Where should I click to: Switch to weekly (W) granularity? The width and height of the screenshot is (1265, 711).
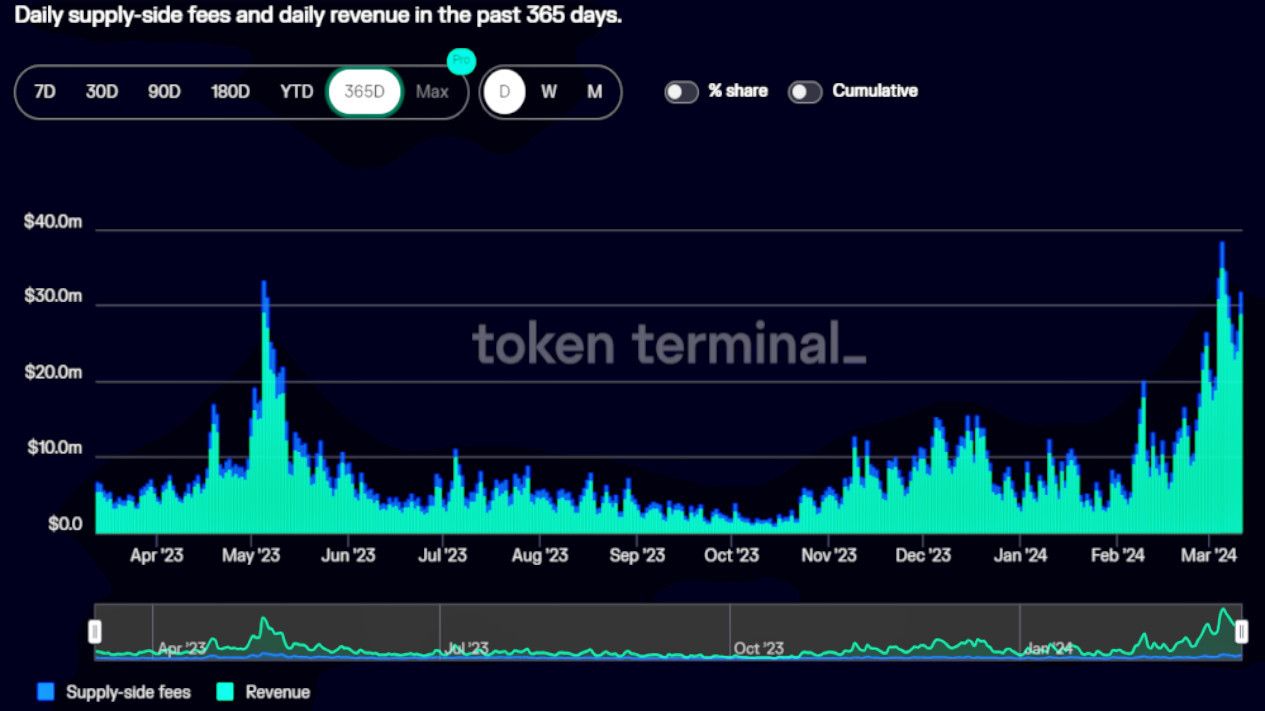click(x=549, y=92)
